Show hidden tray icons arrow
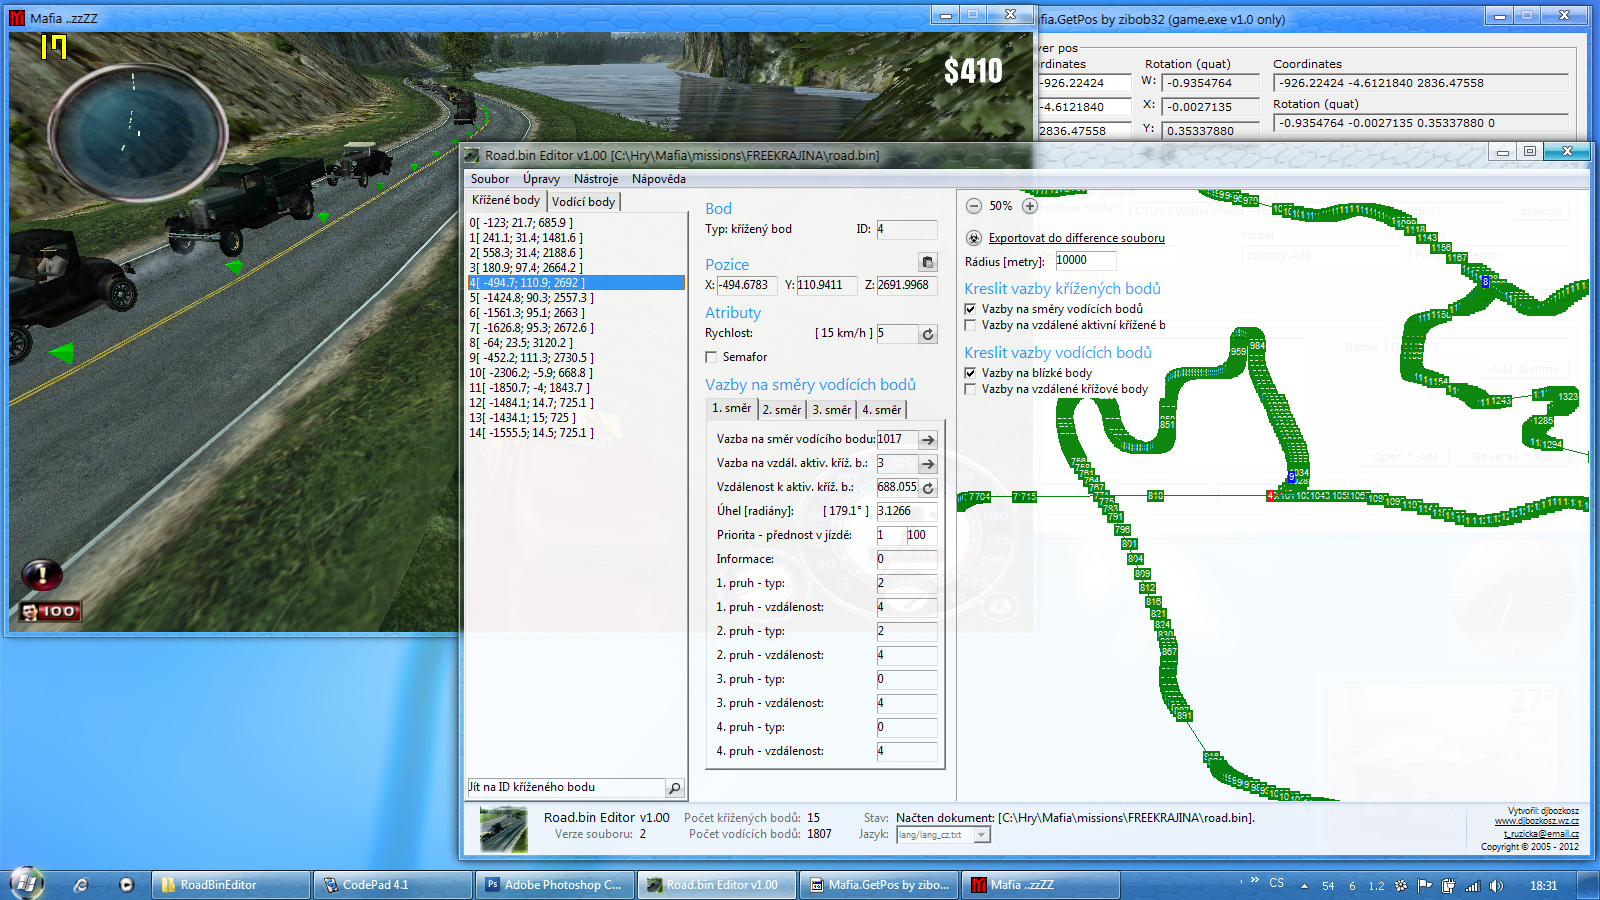 tap(1304, 886)
